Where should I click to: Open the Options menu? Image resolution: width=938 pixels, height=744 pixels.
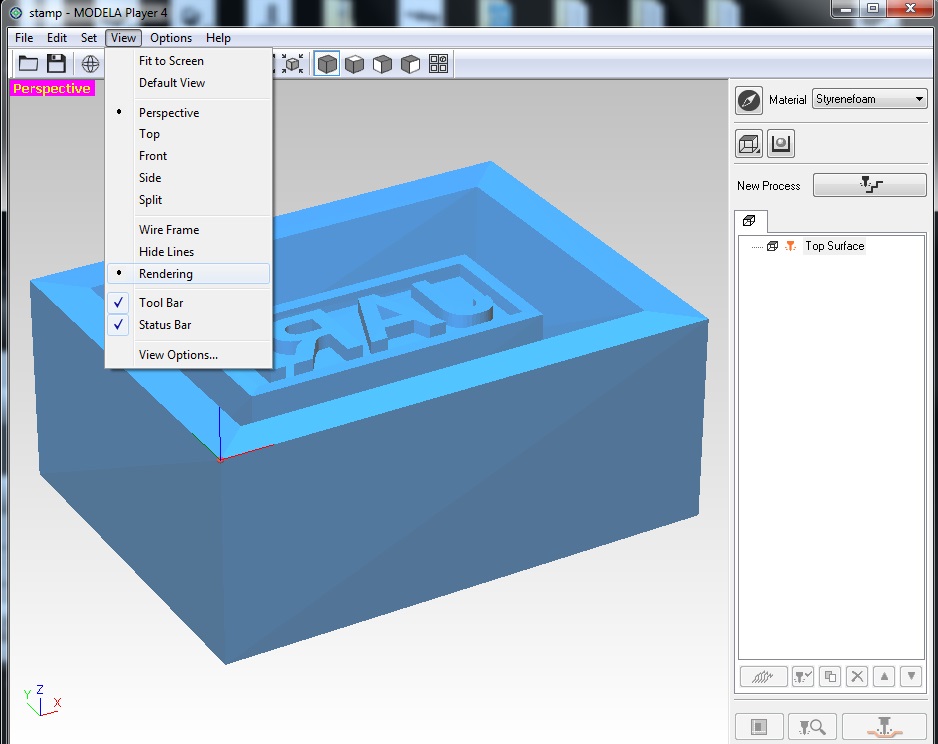click(x=171, y=38)
